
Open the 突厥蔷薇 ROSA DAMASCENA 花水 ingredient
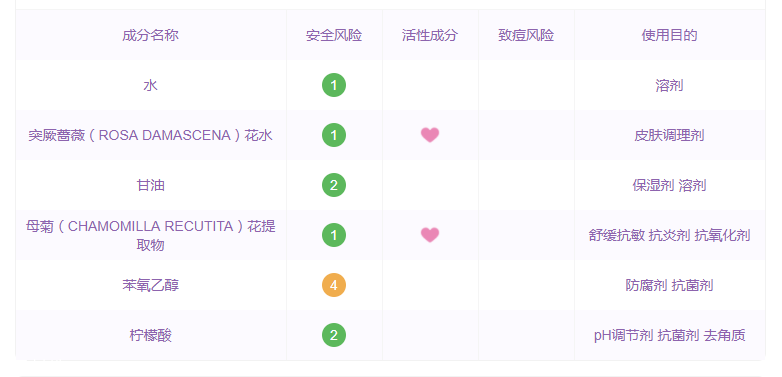pyautogui.click(x=150, y=135)
